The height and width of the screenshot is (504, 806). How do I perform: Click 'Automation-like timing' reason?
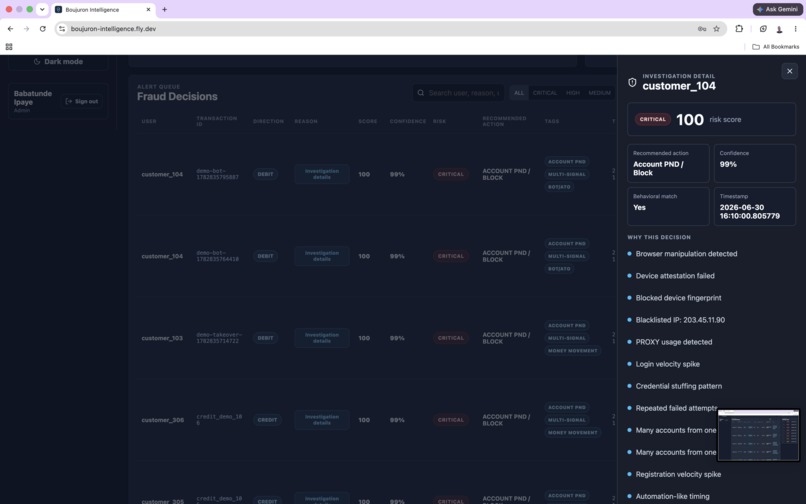(672, 496)
